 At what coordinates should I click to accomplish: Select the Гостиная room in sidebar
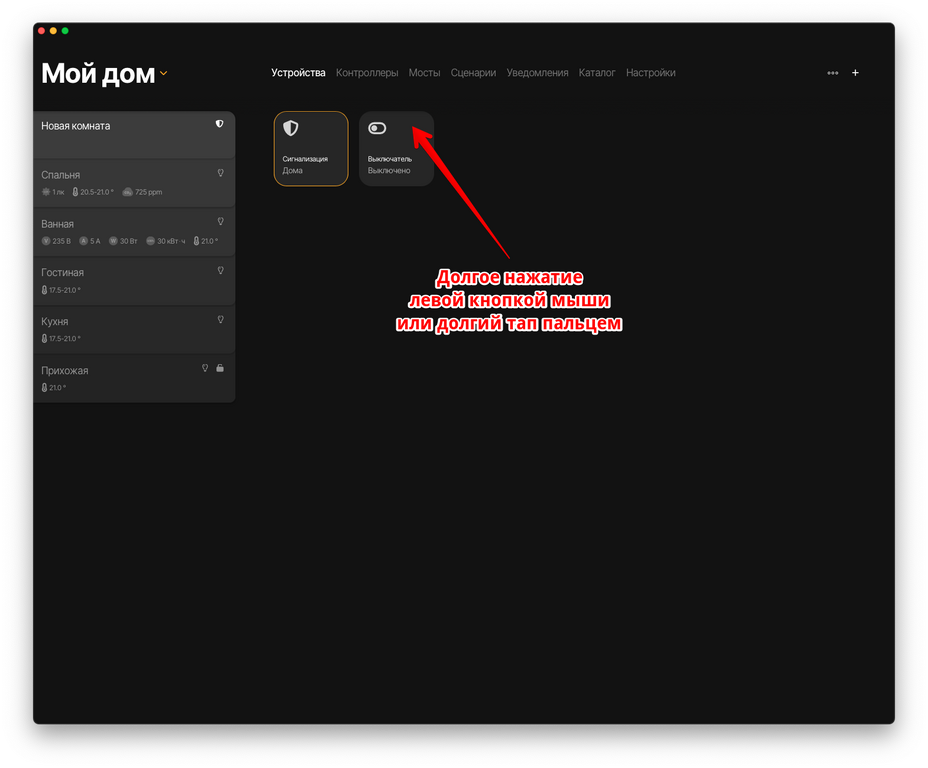pyautogui.click(x=120, y=279)
